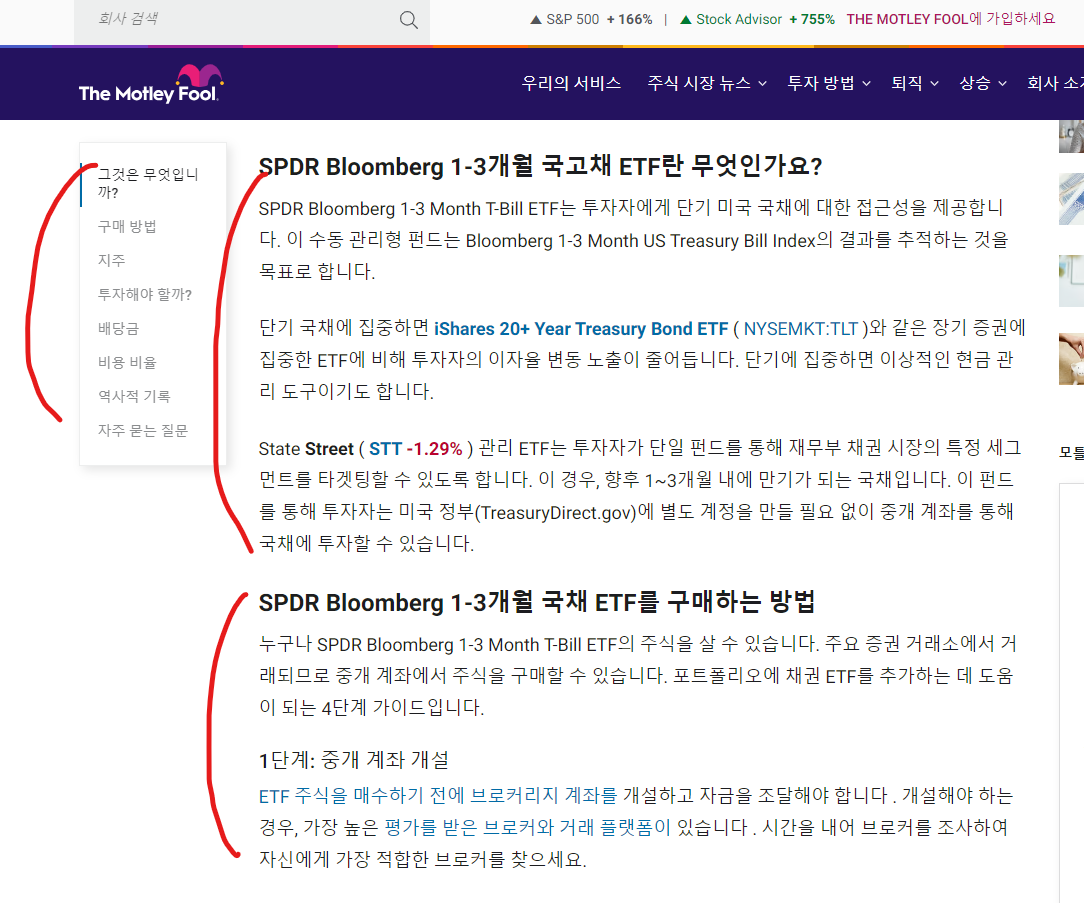Screen dimensions: 1084x903
Task: Click the search magnifying glass icon
Action: (408, 19)
